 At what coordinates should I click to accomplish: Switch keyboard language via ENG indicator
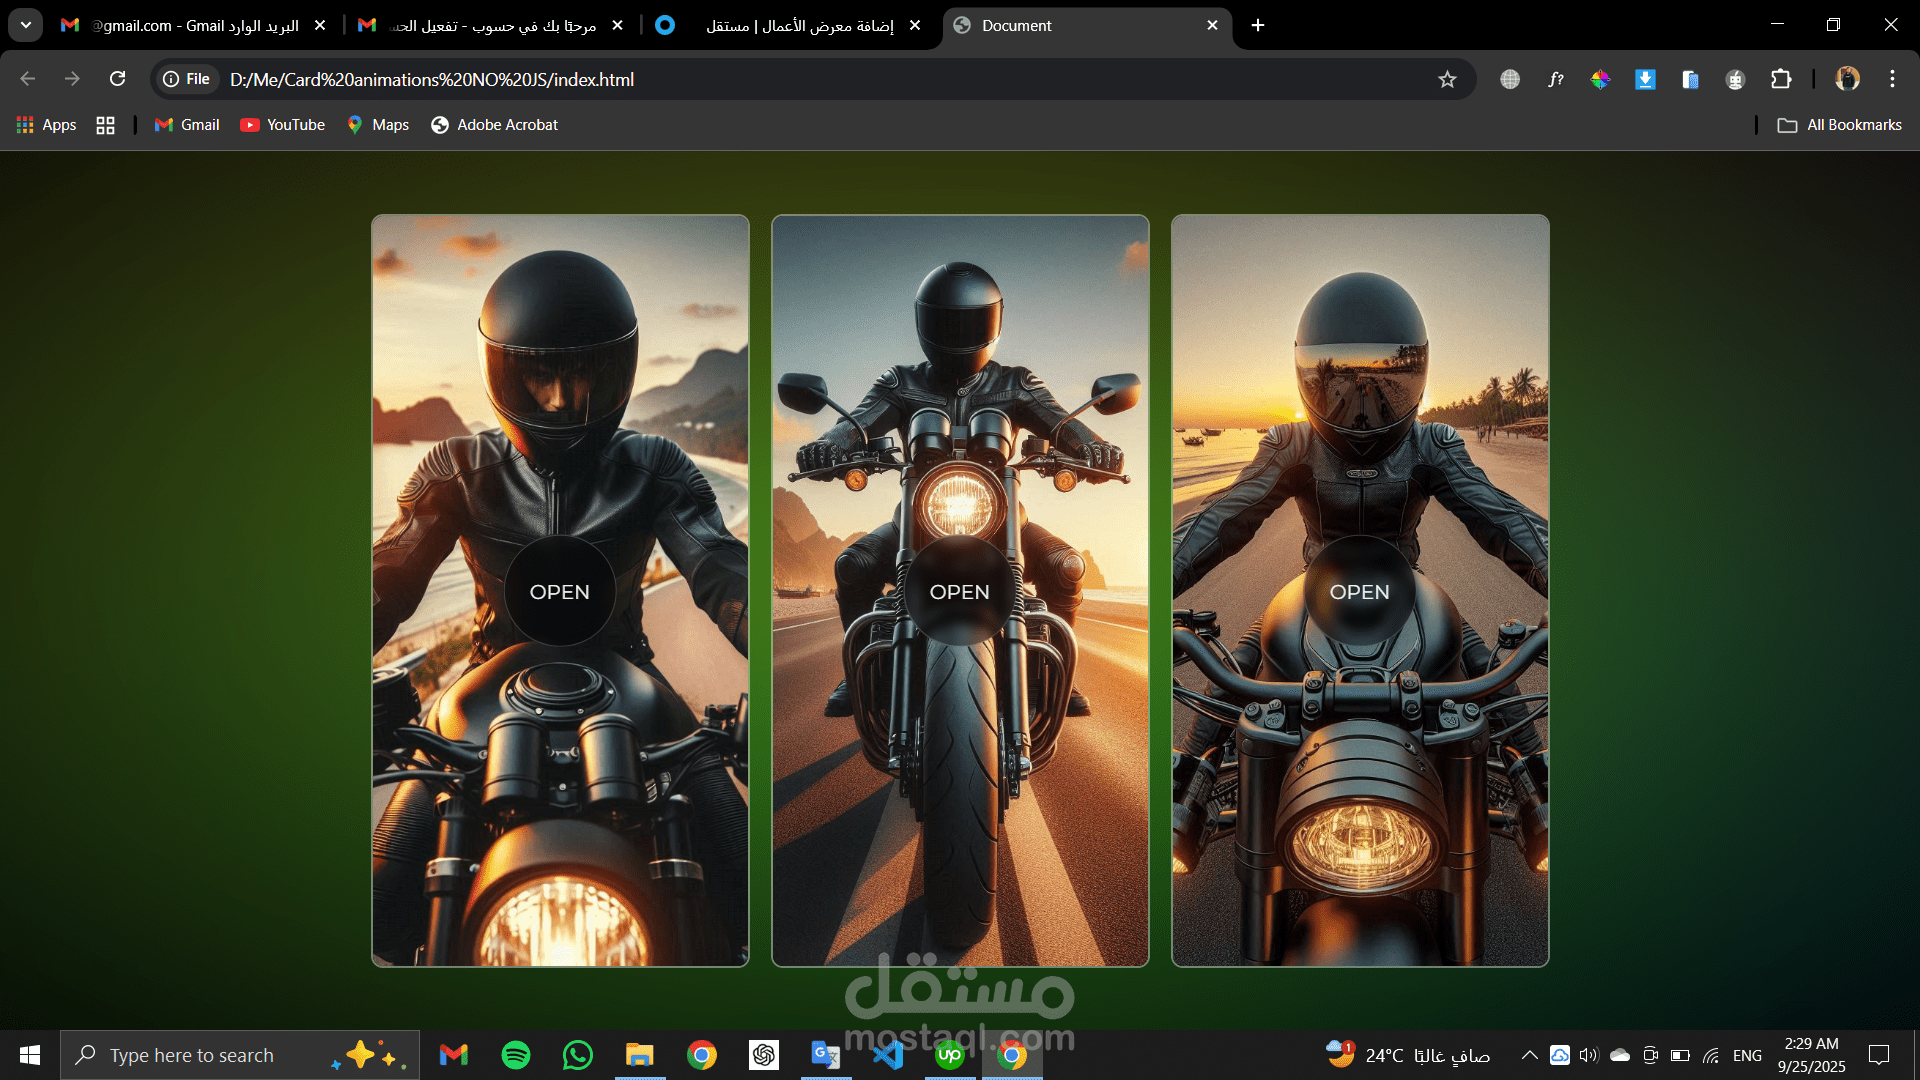(1747, 1054)
